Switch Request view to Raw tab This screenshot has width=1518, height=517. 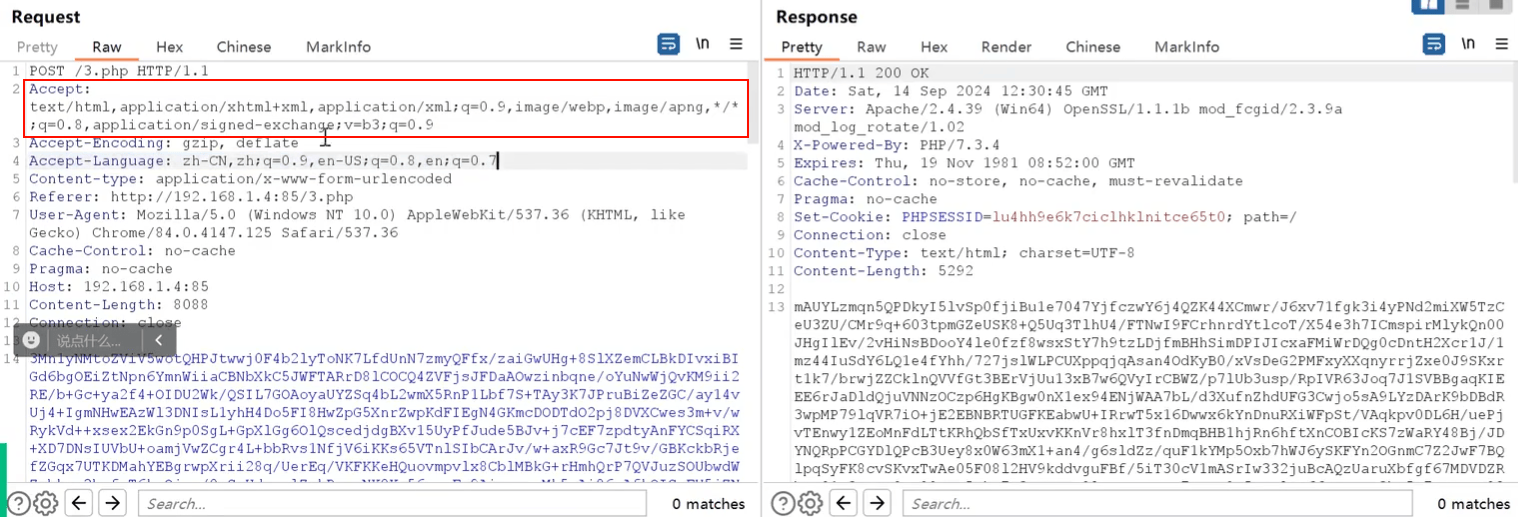tap(107, 47)
